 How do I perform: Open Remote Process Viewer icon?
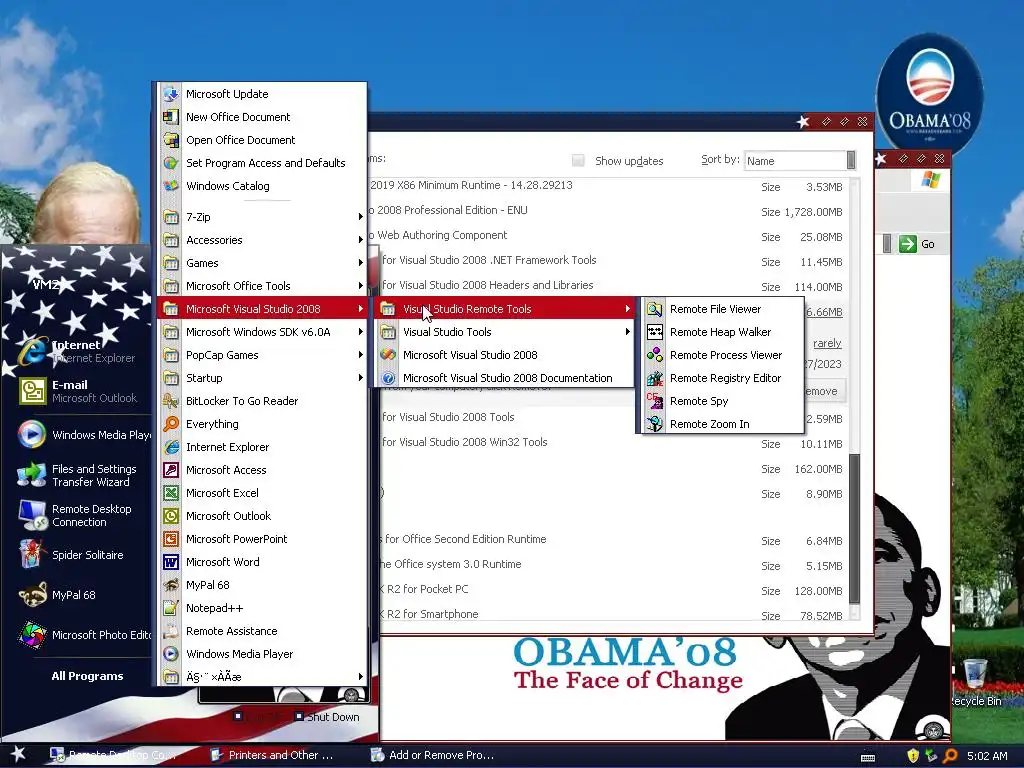click(x=654, y=355)
